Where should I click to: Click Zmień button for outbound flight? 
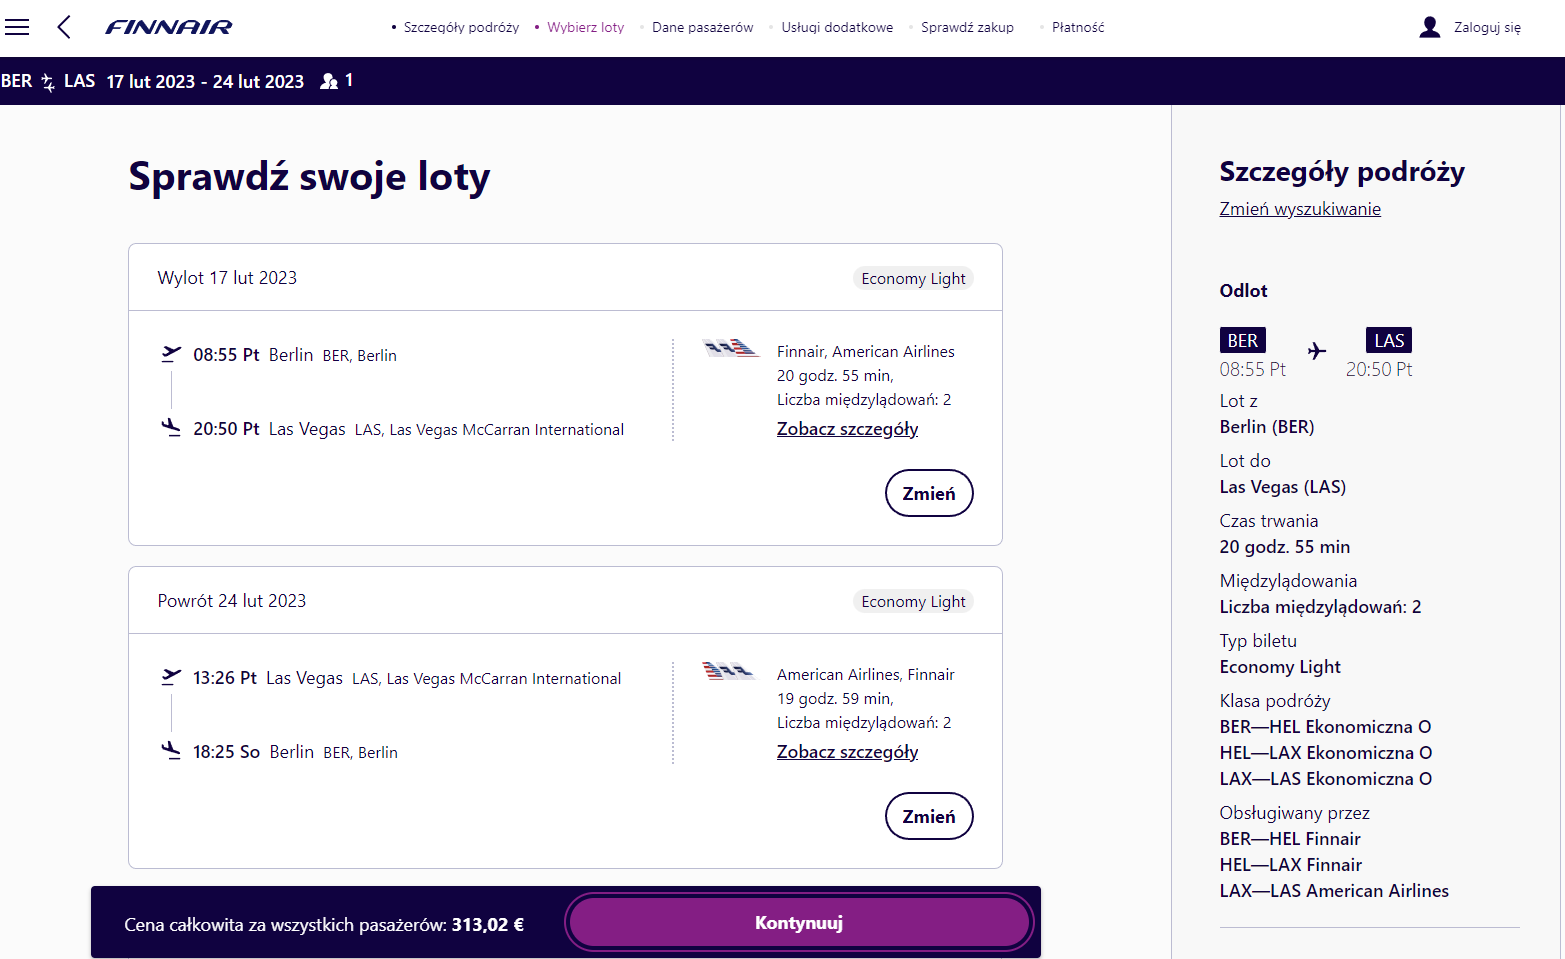(929, 493)
